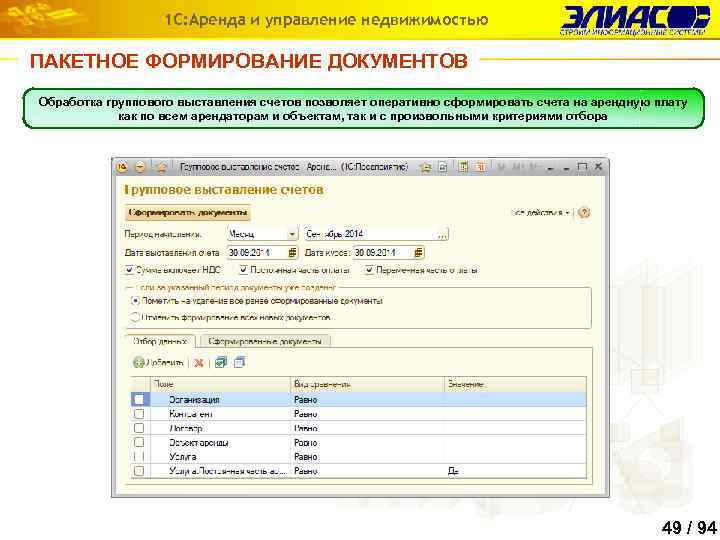Click the Значение column header
Screen dimensions: 720x540
pyautogui.click(x=516, y=384)
